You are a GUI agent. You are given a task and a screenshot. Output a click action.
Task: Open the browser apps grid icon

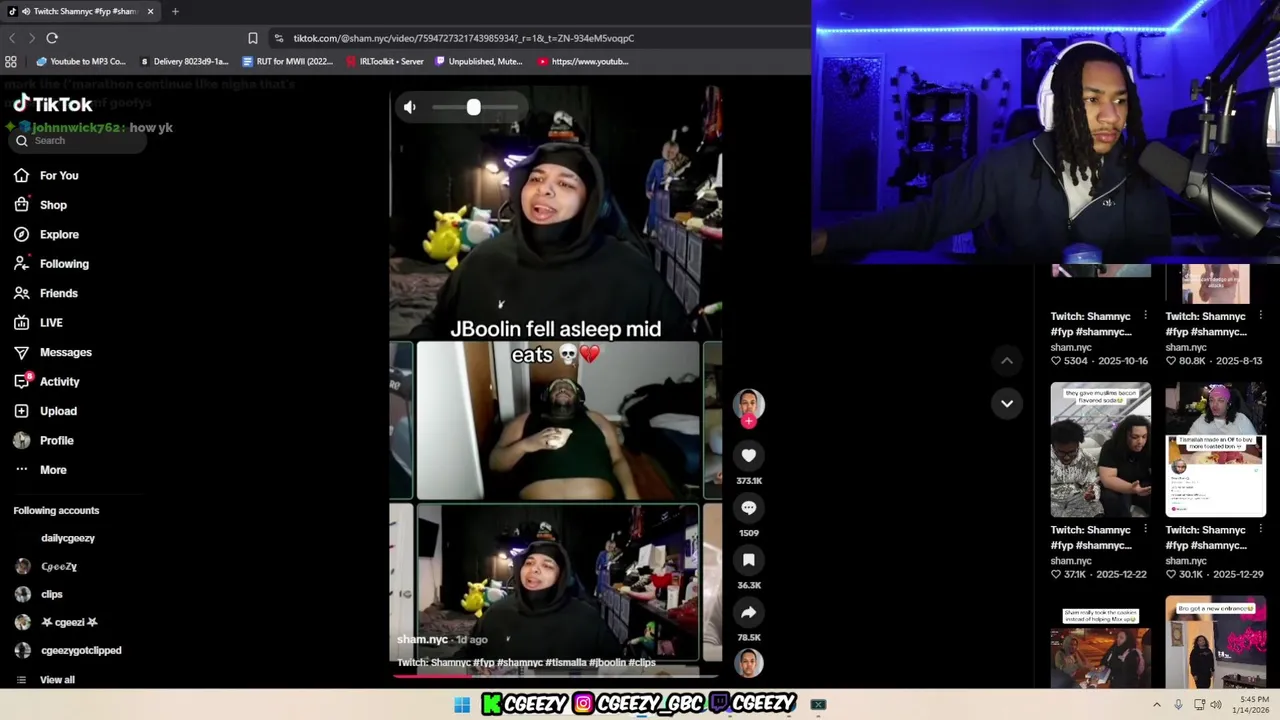point(11,61)
